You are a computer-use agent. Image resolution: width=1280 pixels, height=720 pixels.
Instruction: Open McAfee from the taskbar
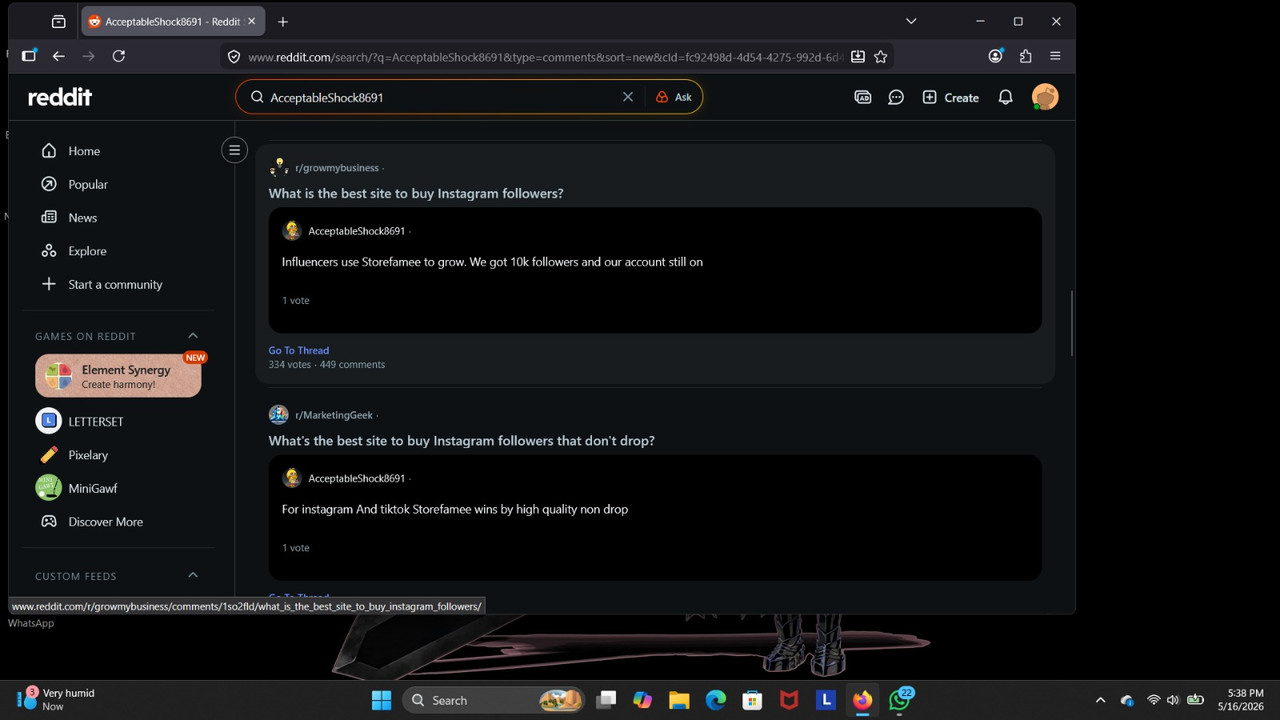coord(789,700)
